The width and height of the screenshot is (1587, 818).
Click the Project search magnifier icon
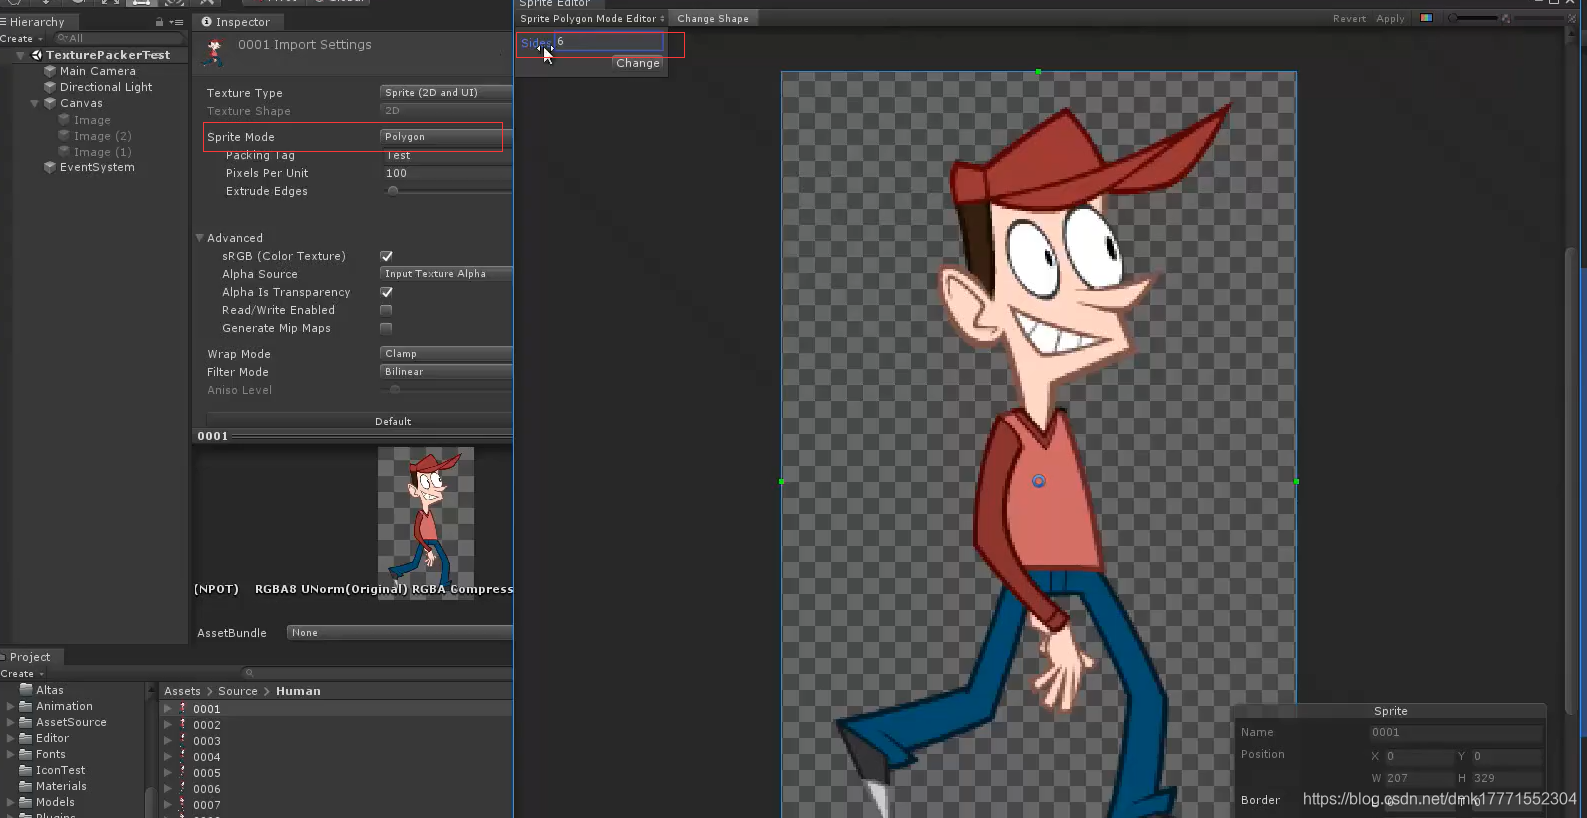249,673
